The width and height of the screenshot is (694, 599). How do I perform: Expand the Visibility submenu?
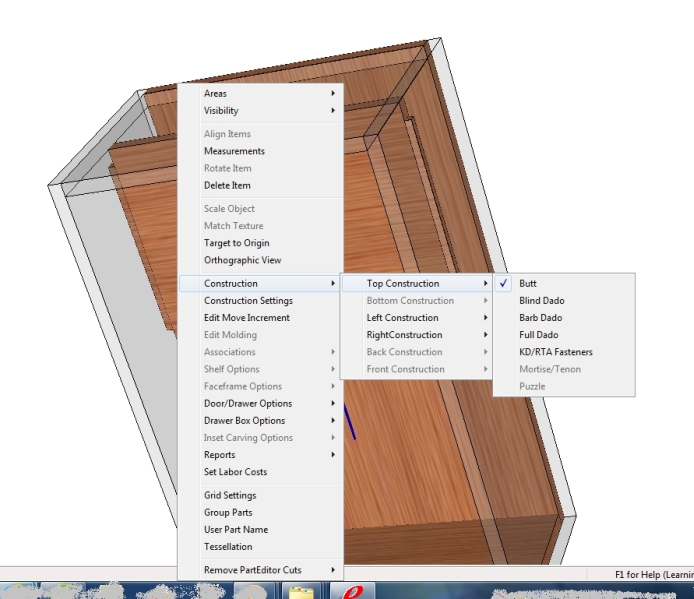click(221, 111)
